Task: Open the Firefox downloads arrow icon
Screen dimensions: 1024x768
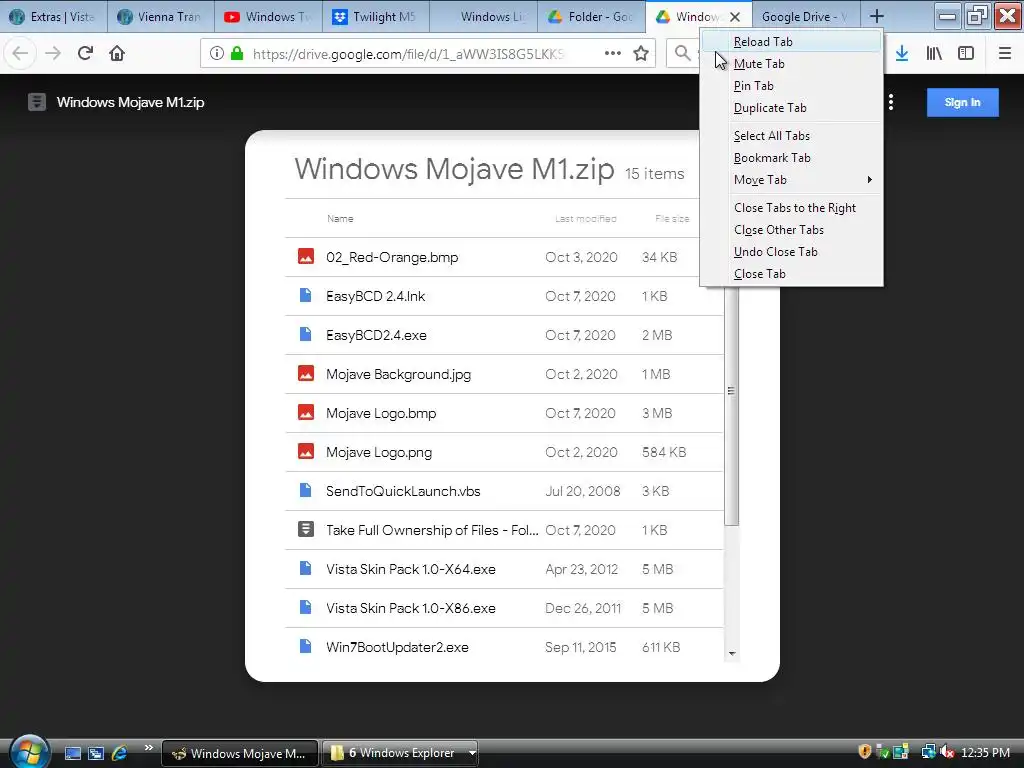Action: (x=902, y=53)
